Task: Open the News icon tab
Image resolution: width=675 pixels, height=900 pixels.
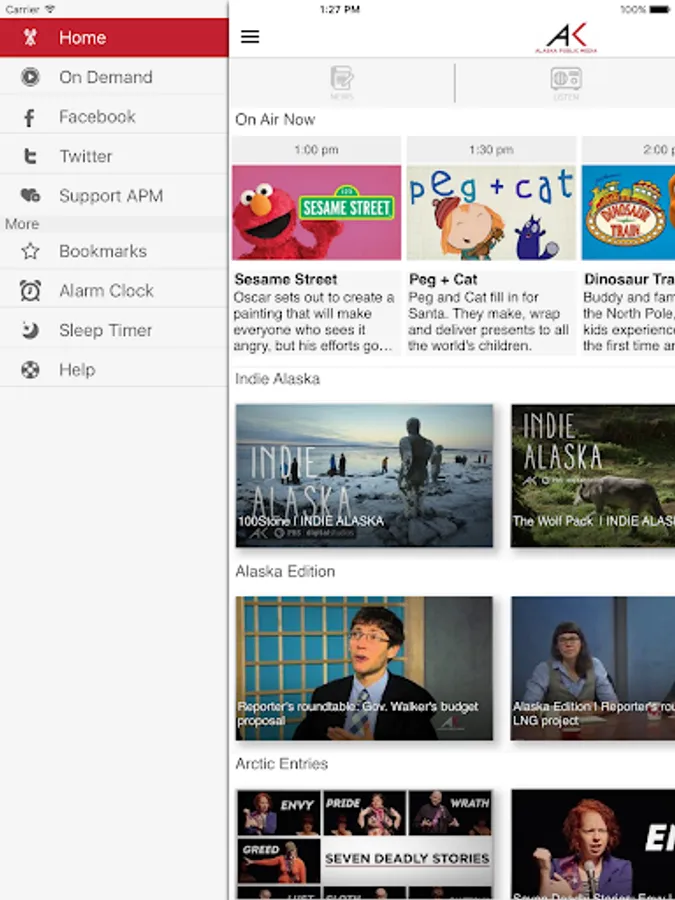Action: click(342, 83)
